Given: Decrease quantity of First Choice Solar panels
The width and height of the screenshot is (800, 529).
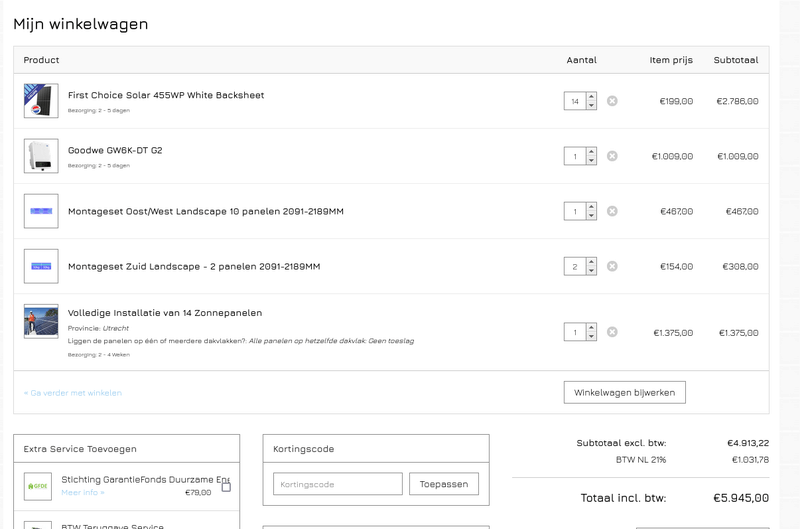Looking at the screenshot, I should pos(591,105).
